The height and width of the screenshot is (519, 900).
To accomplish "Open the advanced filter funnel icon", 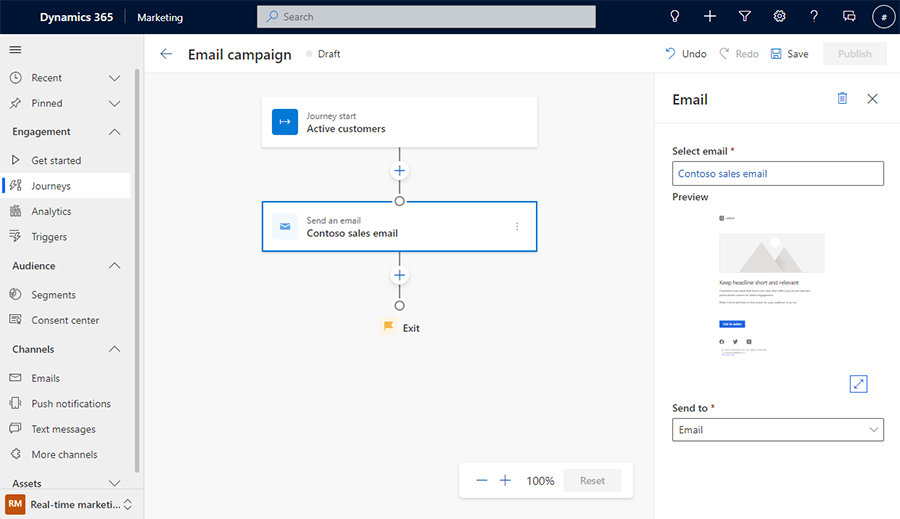I will 744,16.
